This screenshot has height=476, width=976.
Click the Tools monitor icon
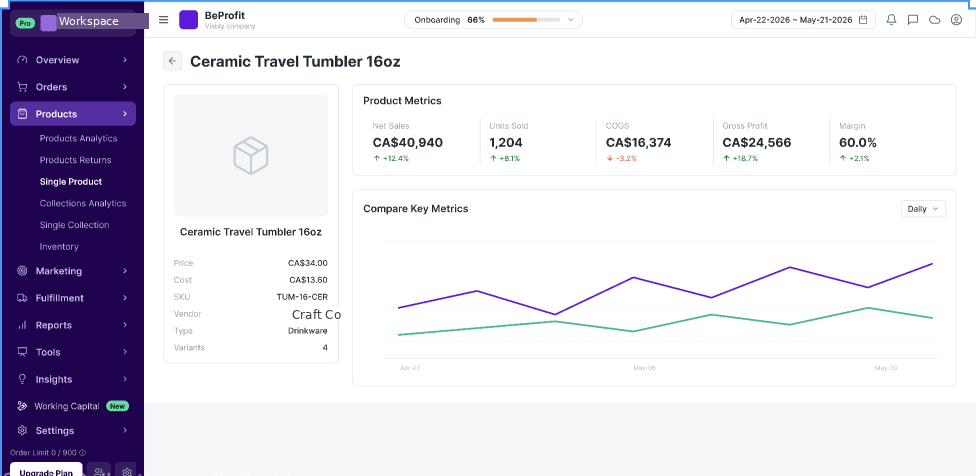23,352
